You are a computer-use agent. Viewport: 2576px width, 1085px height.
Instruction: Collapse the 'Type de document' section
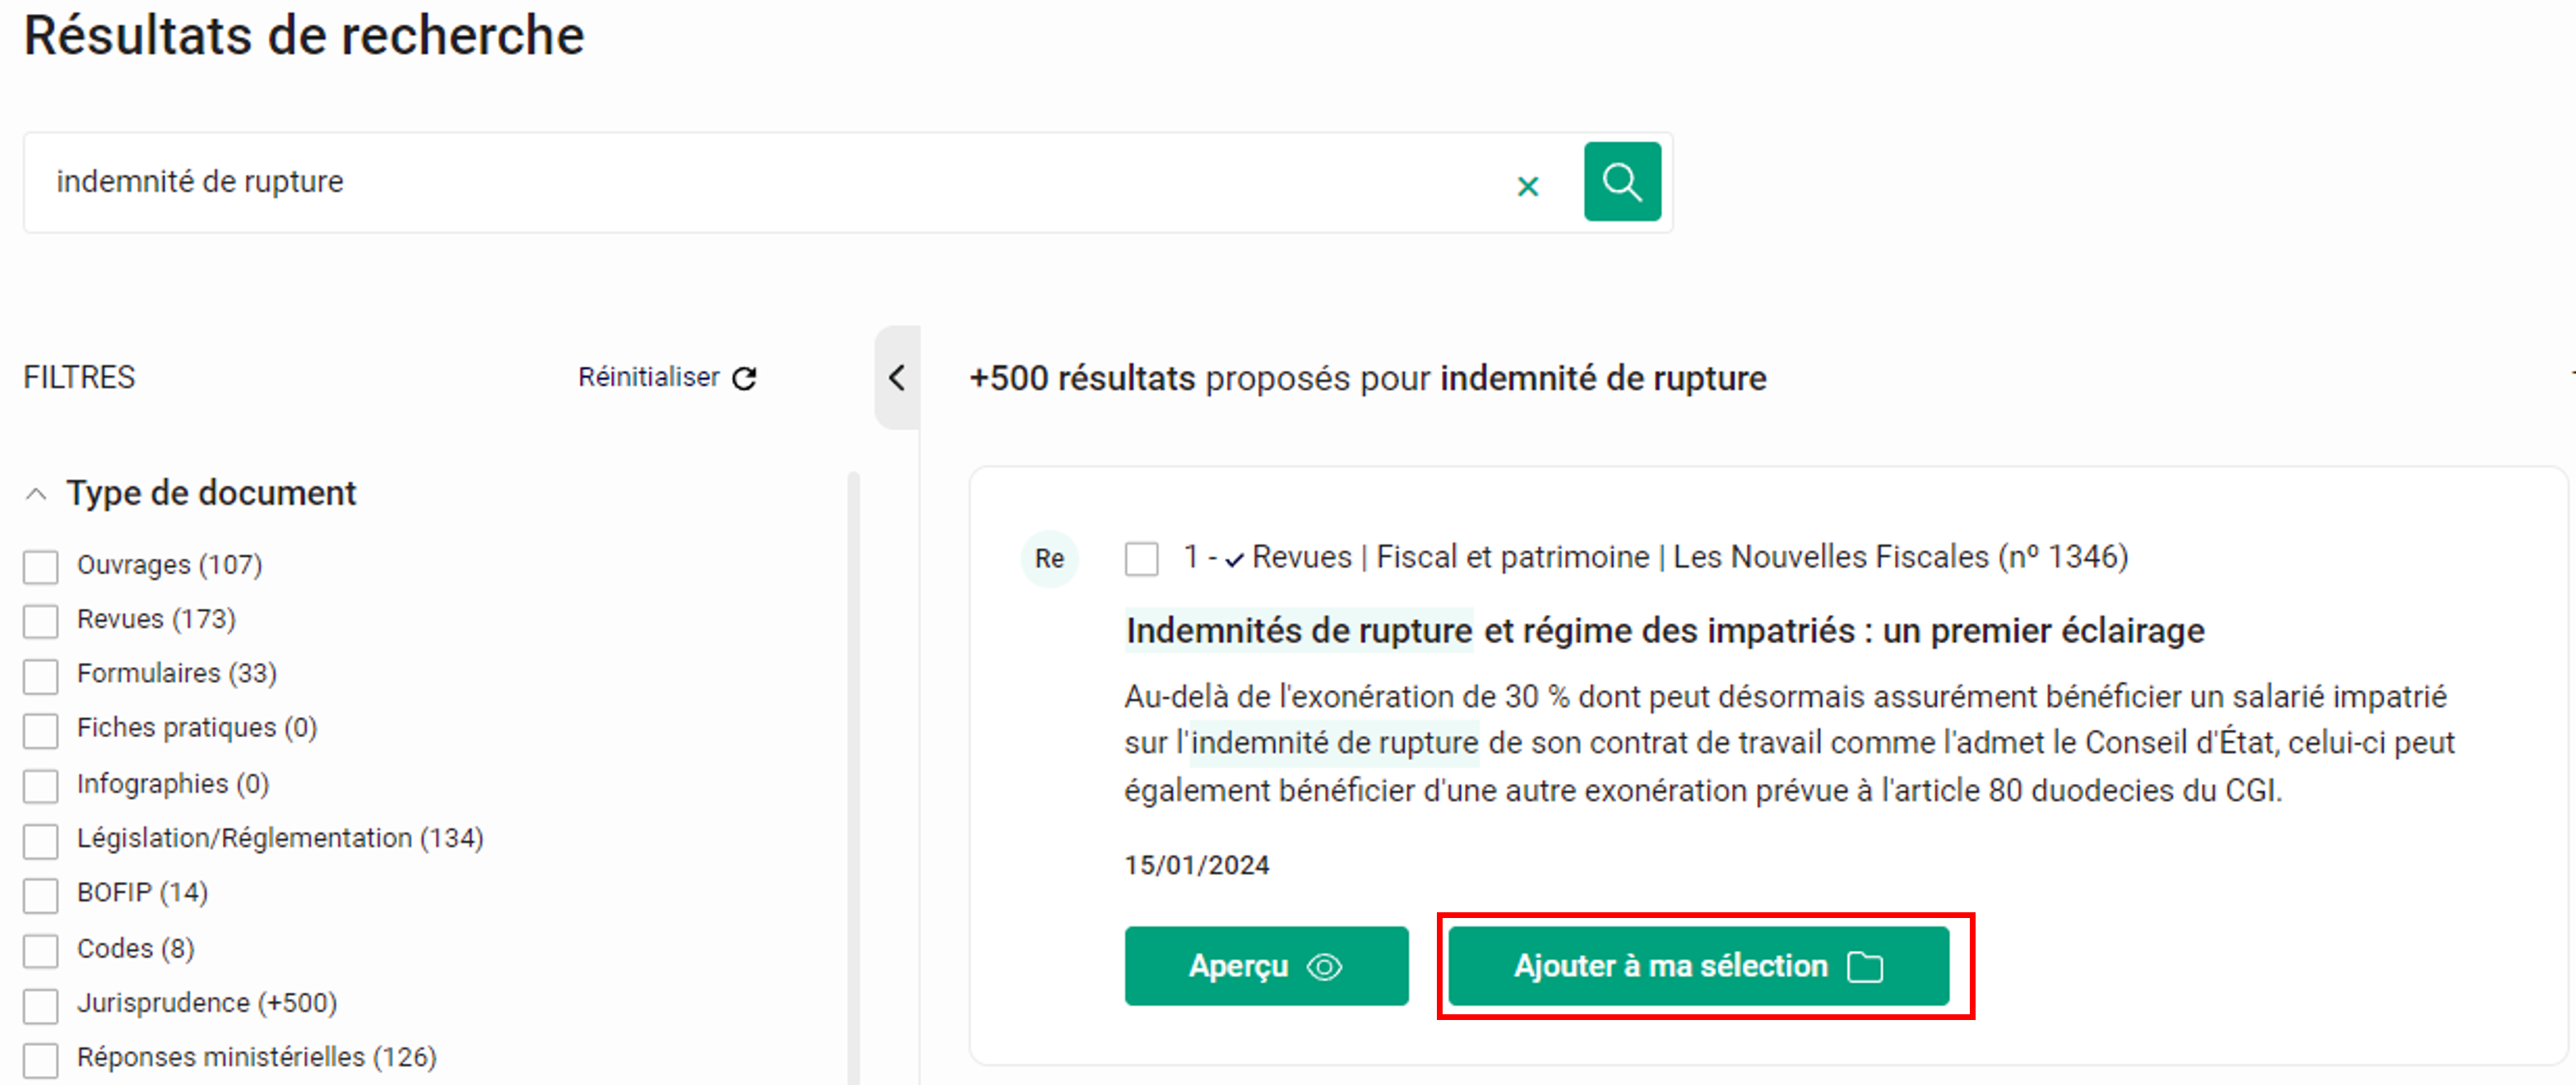tap(37, 492)
